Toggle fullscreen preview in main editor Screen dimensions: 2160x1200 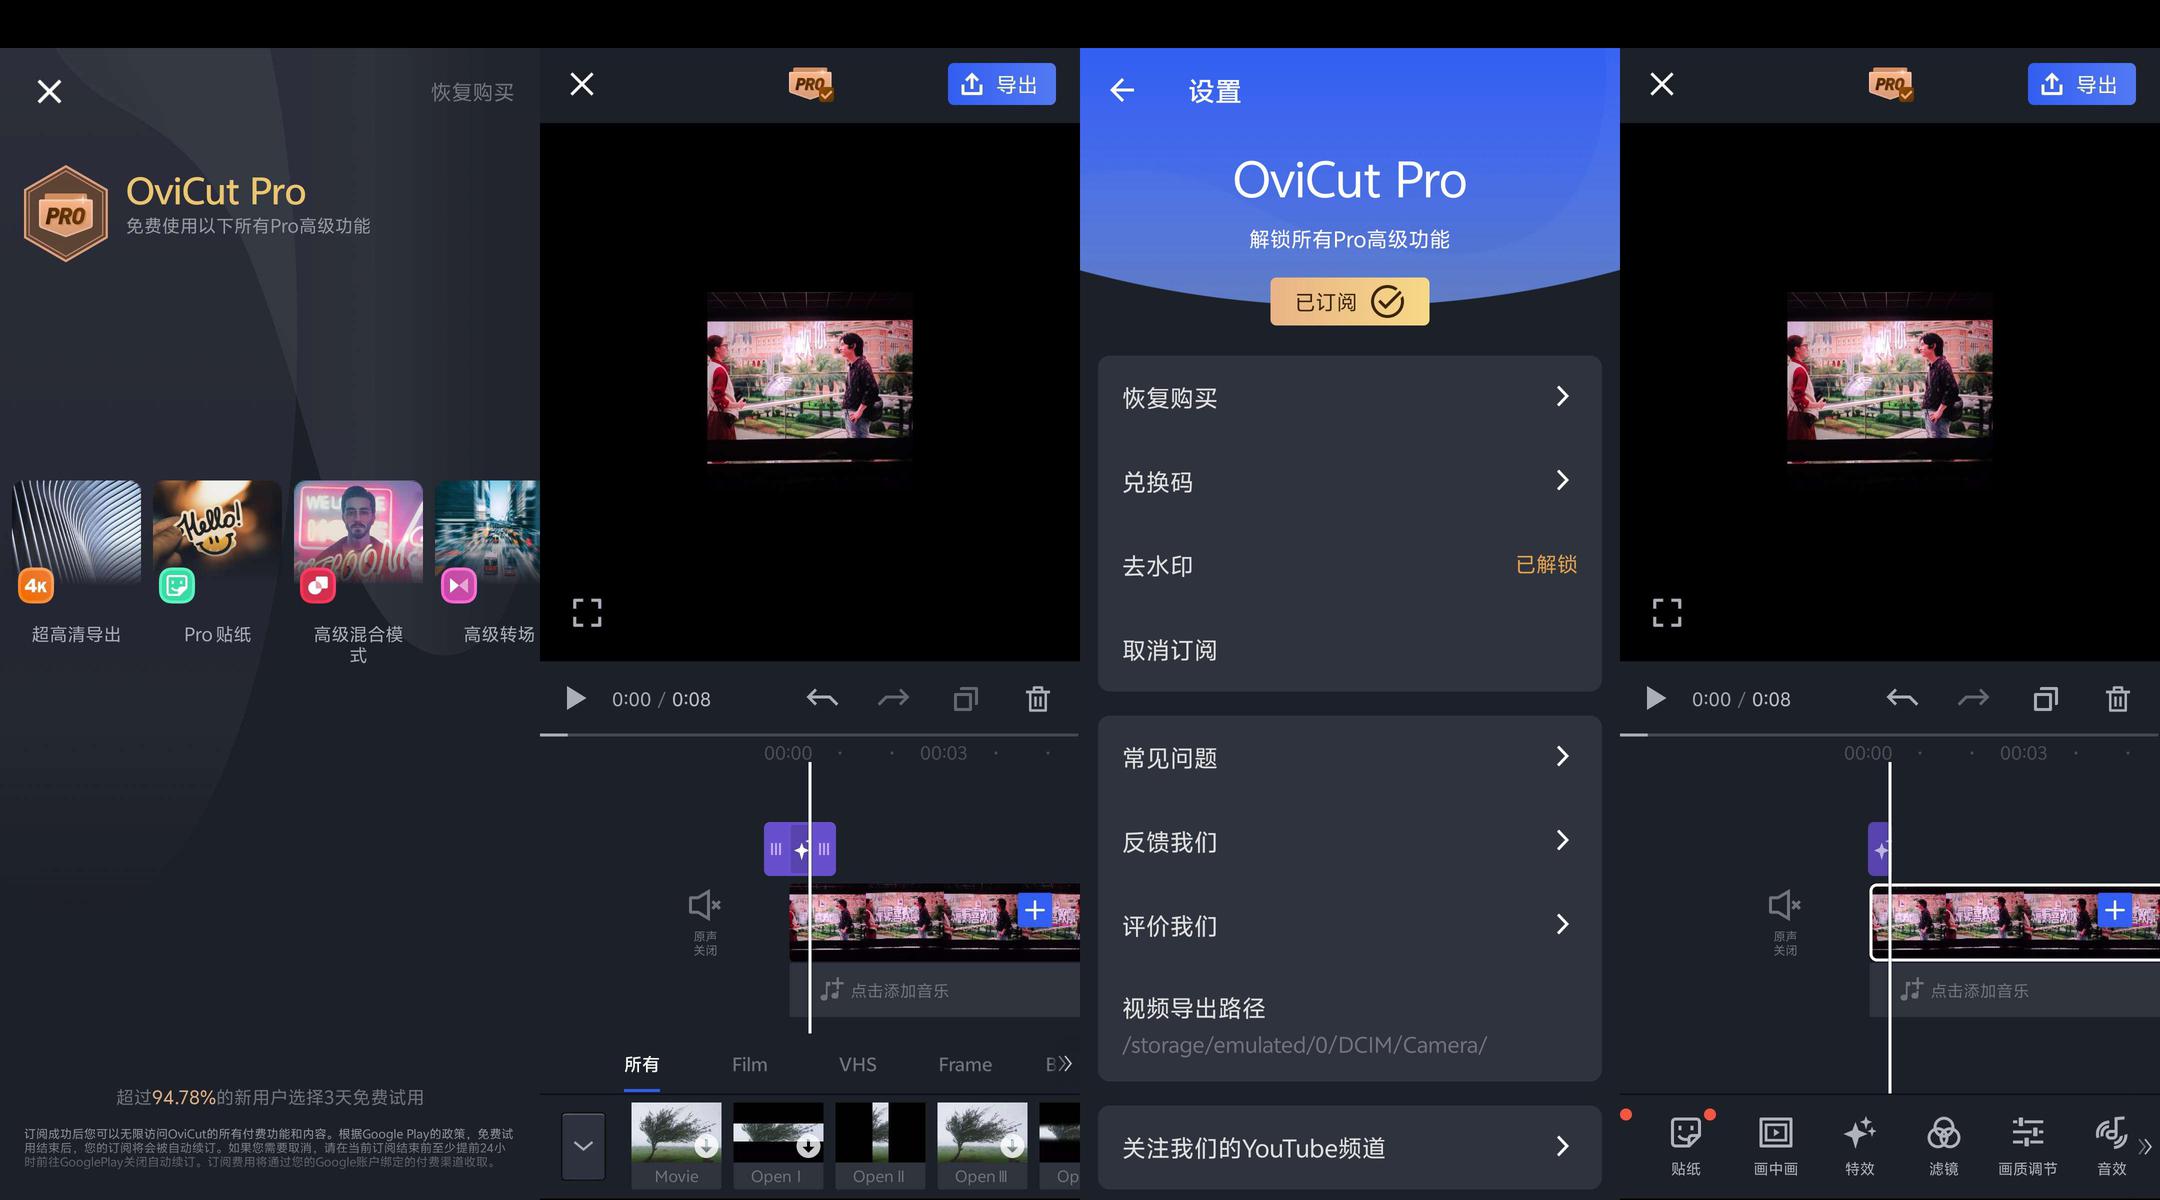[x=1667, y=613]
